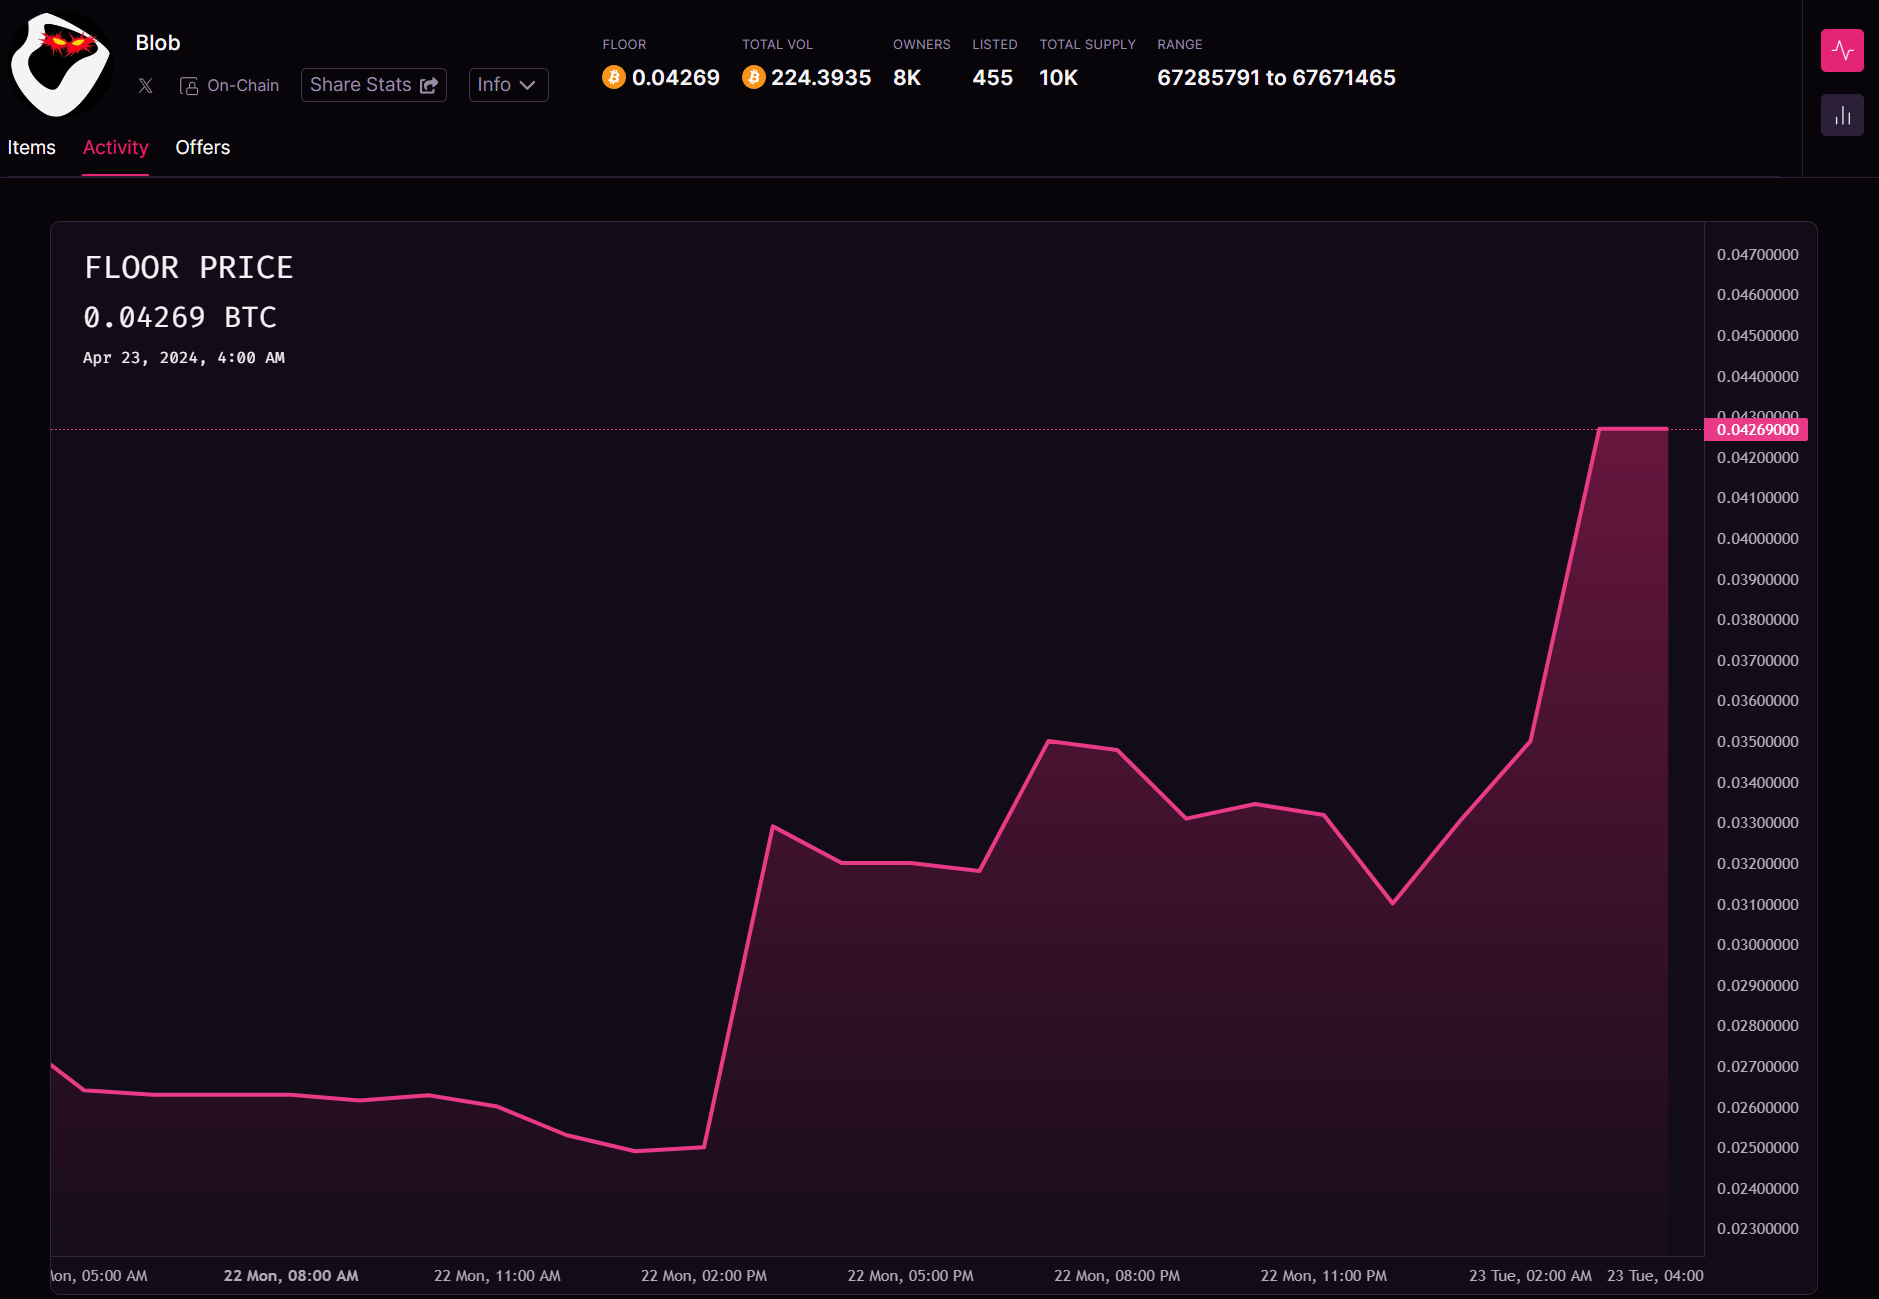
Task: Click the 22 Mon, 08:00 AM time label
Action: coord(291,1276)
